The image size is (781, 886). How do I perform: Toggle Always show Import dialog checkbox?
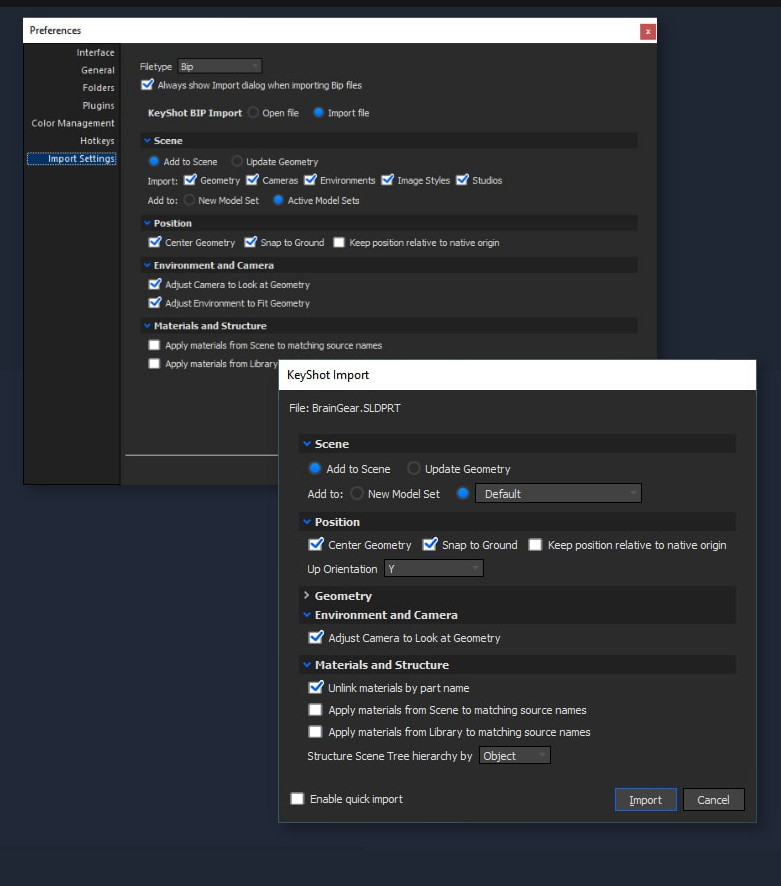(147, 85)
